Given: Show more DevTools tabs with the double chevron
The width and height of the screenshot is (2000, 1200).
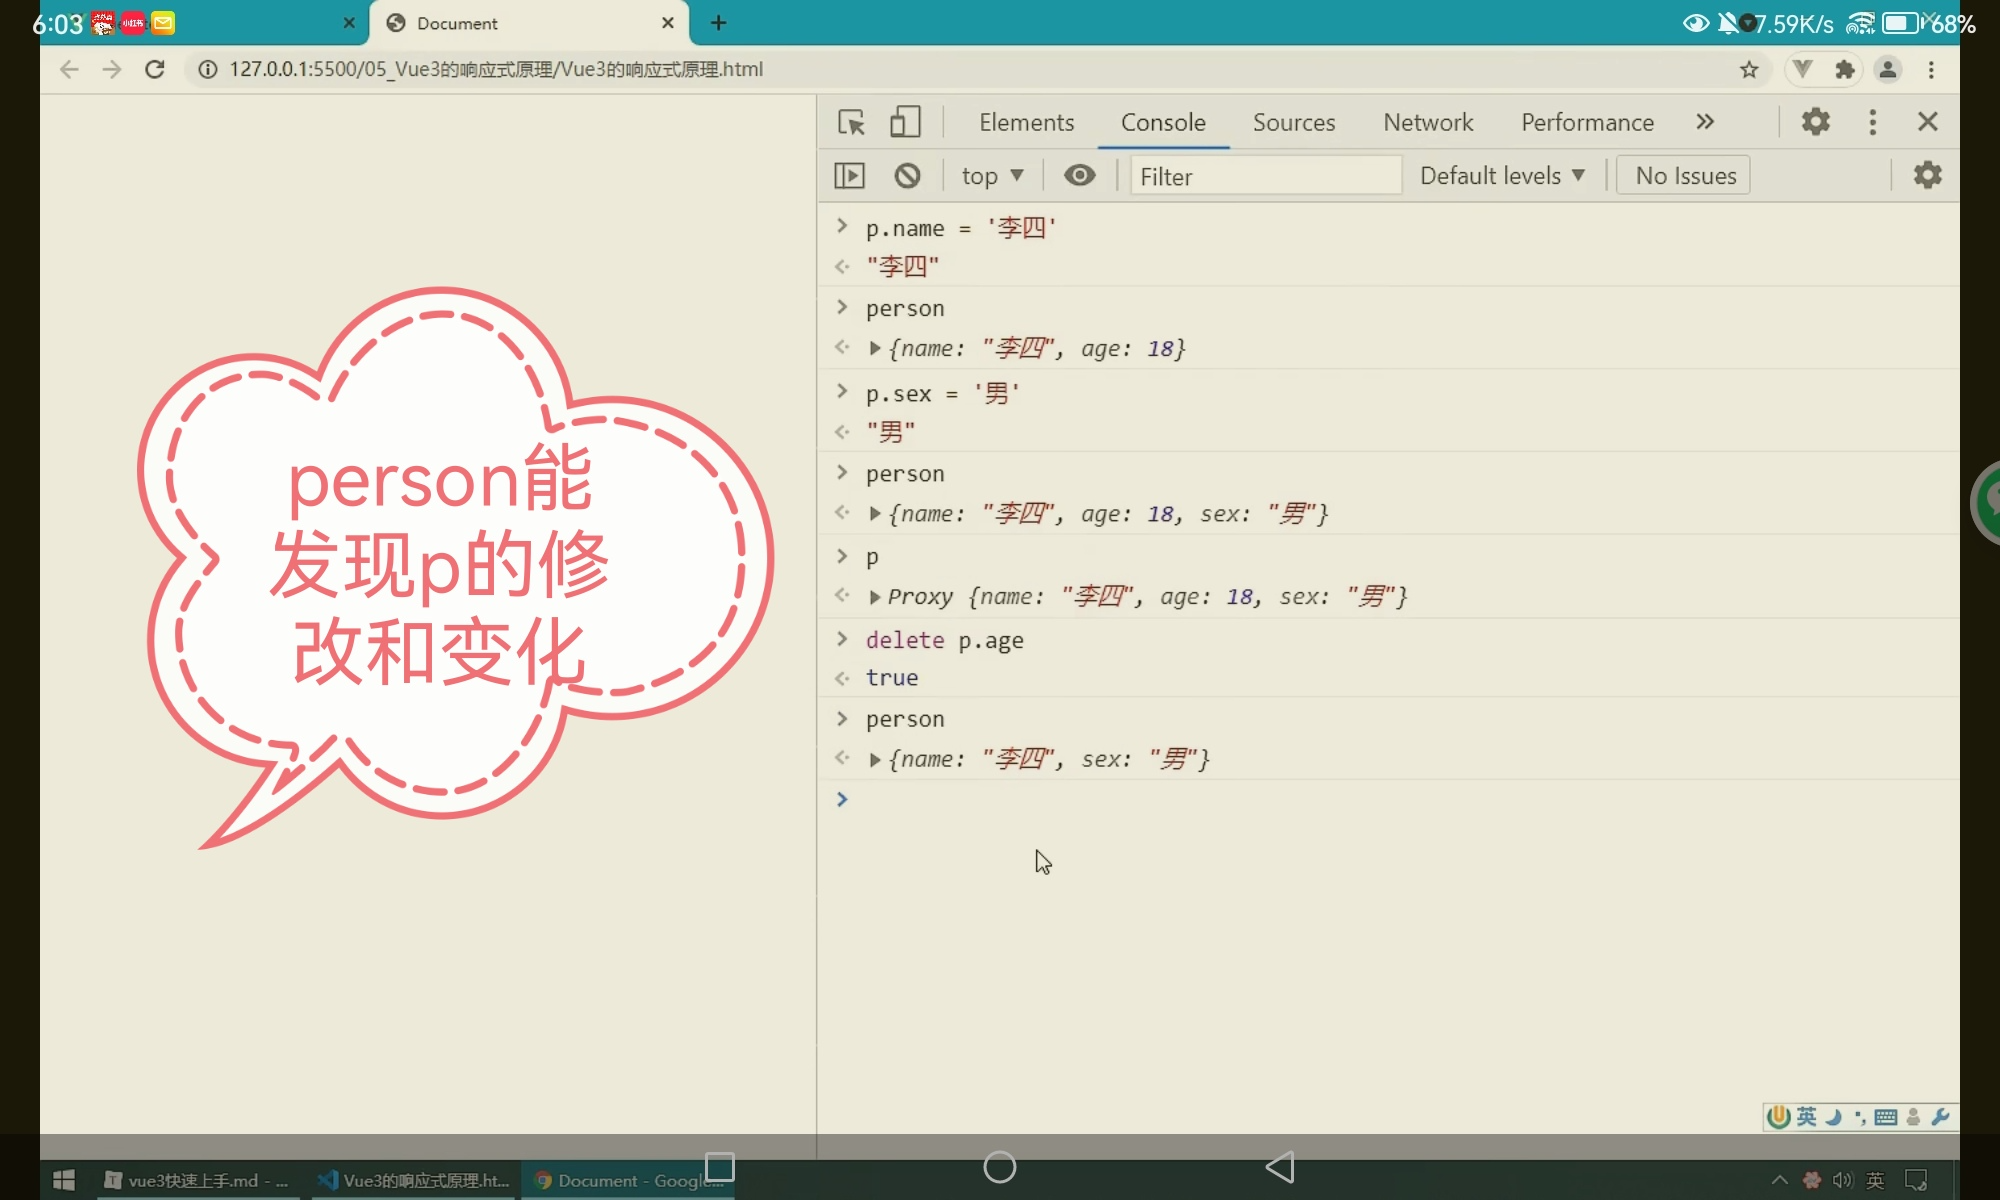Looking at the screenshot, I should [x=1705, y=122].
